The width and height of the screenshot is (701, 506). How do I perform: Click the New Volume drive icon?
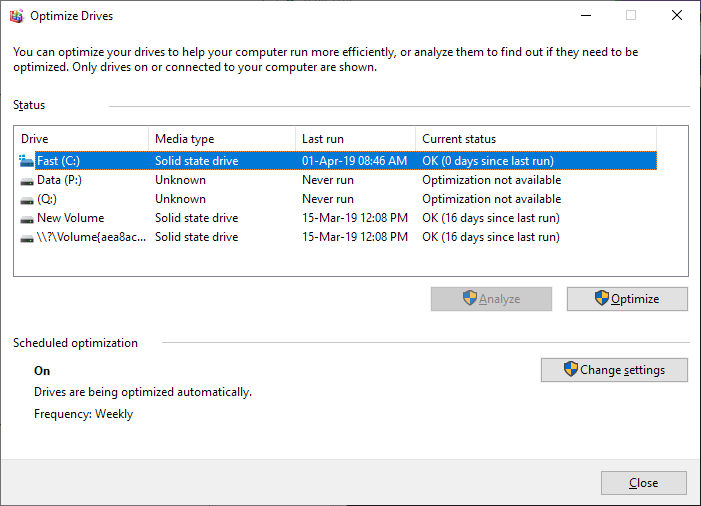tap(27, 219)
